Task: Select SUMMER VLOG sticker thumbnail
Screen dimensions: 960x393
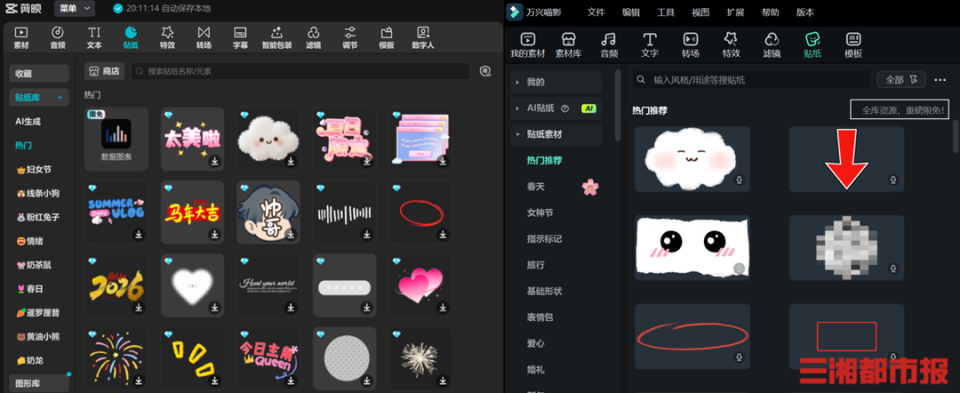Action: pyautogui.click(x=116, y=212)
